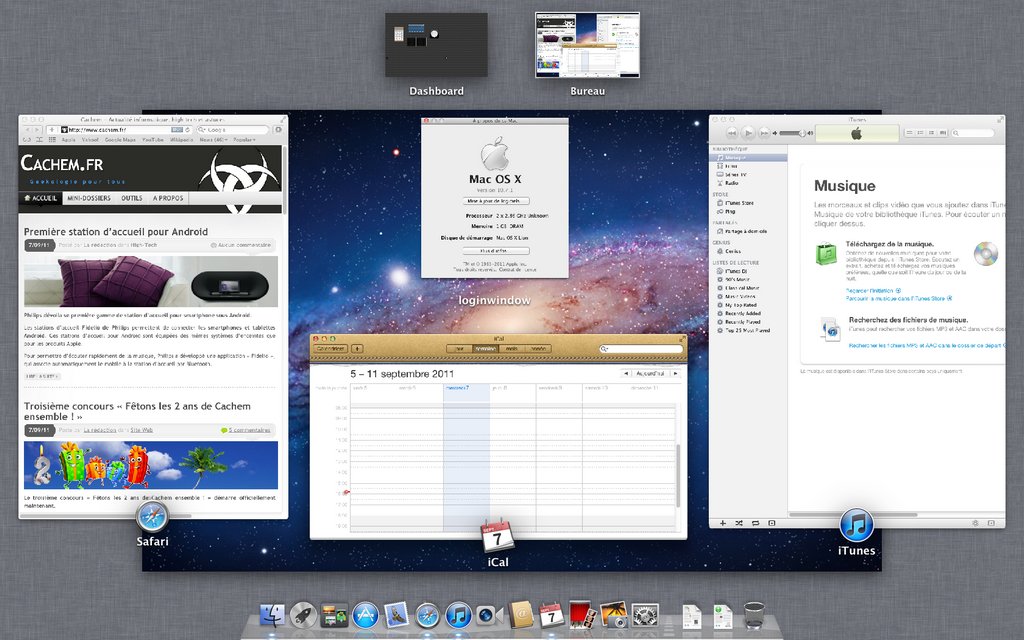Switch iTunes to album list view

pos(920,133)
